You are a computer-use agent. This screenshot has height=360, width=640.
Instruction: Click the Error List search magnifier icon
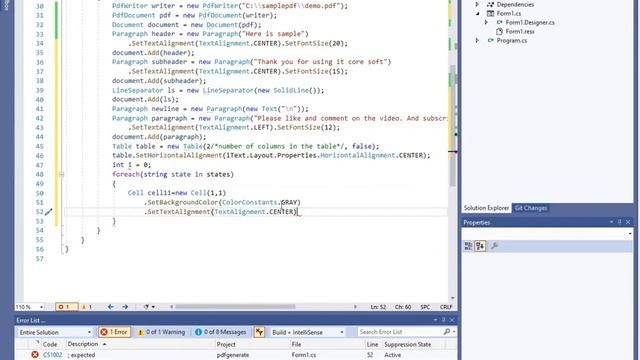(x=447, y=332)
